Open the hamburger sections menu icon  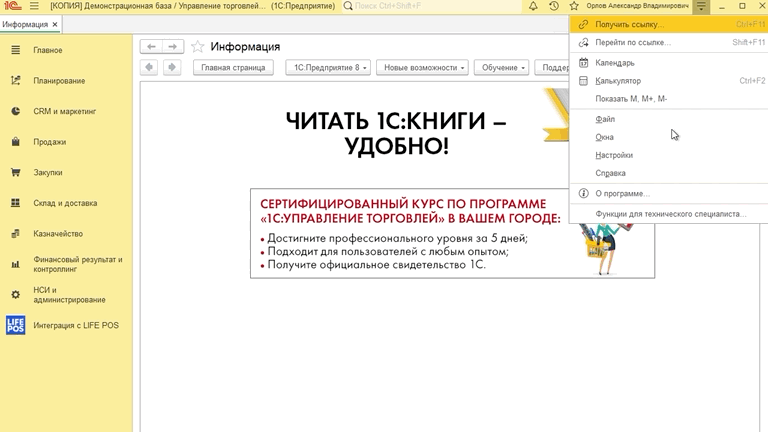[x=34, y=6]
